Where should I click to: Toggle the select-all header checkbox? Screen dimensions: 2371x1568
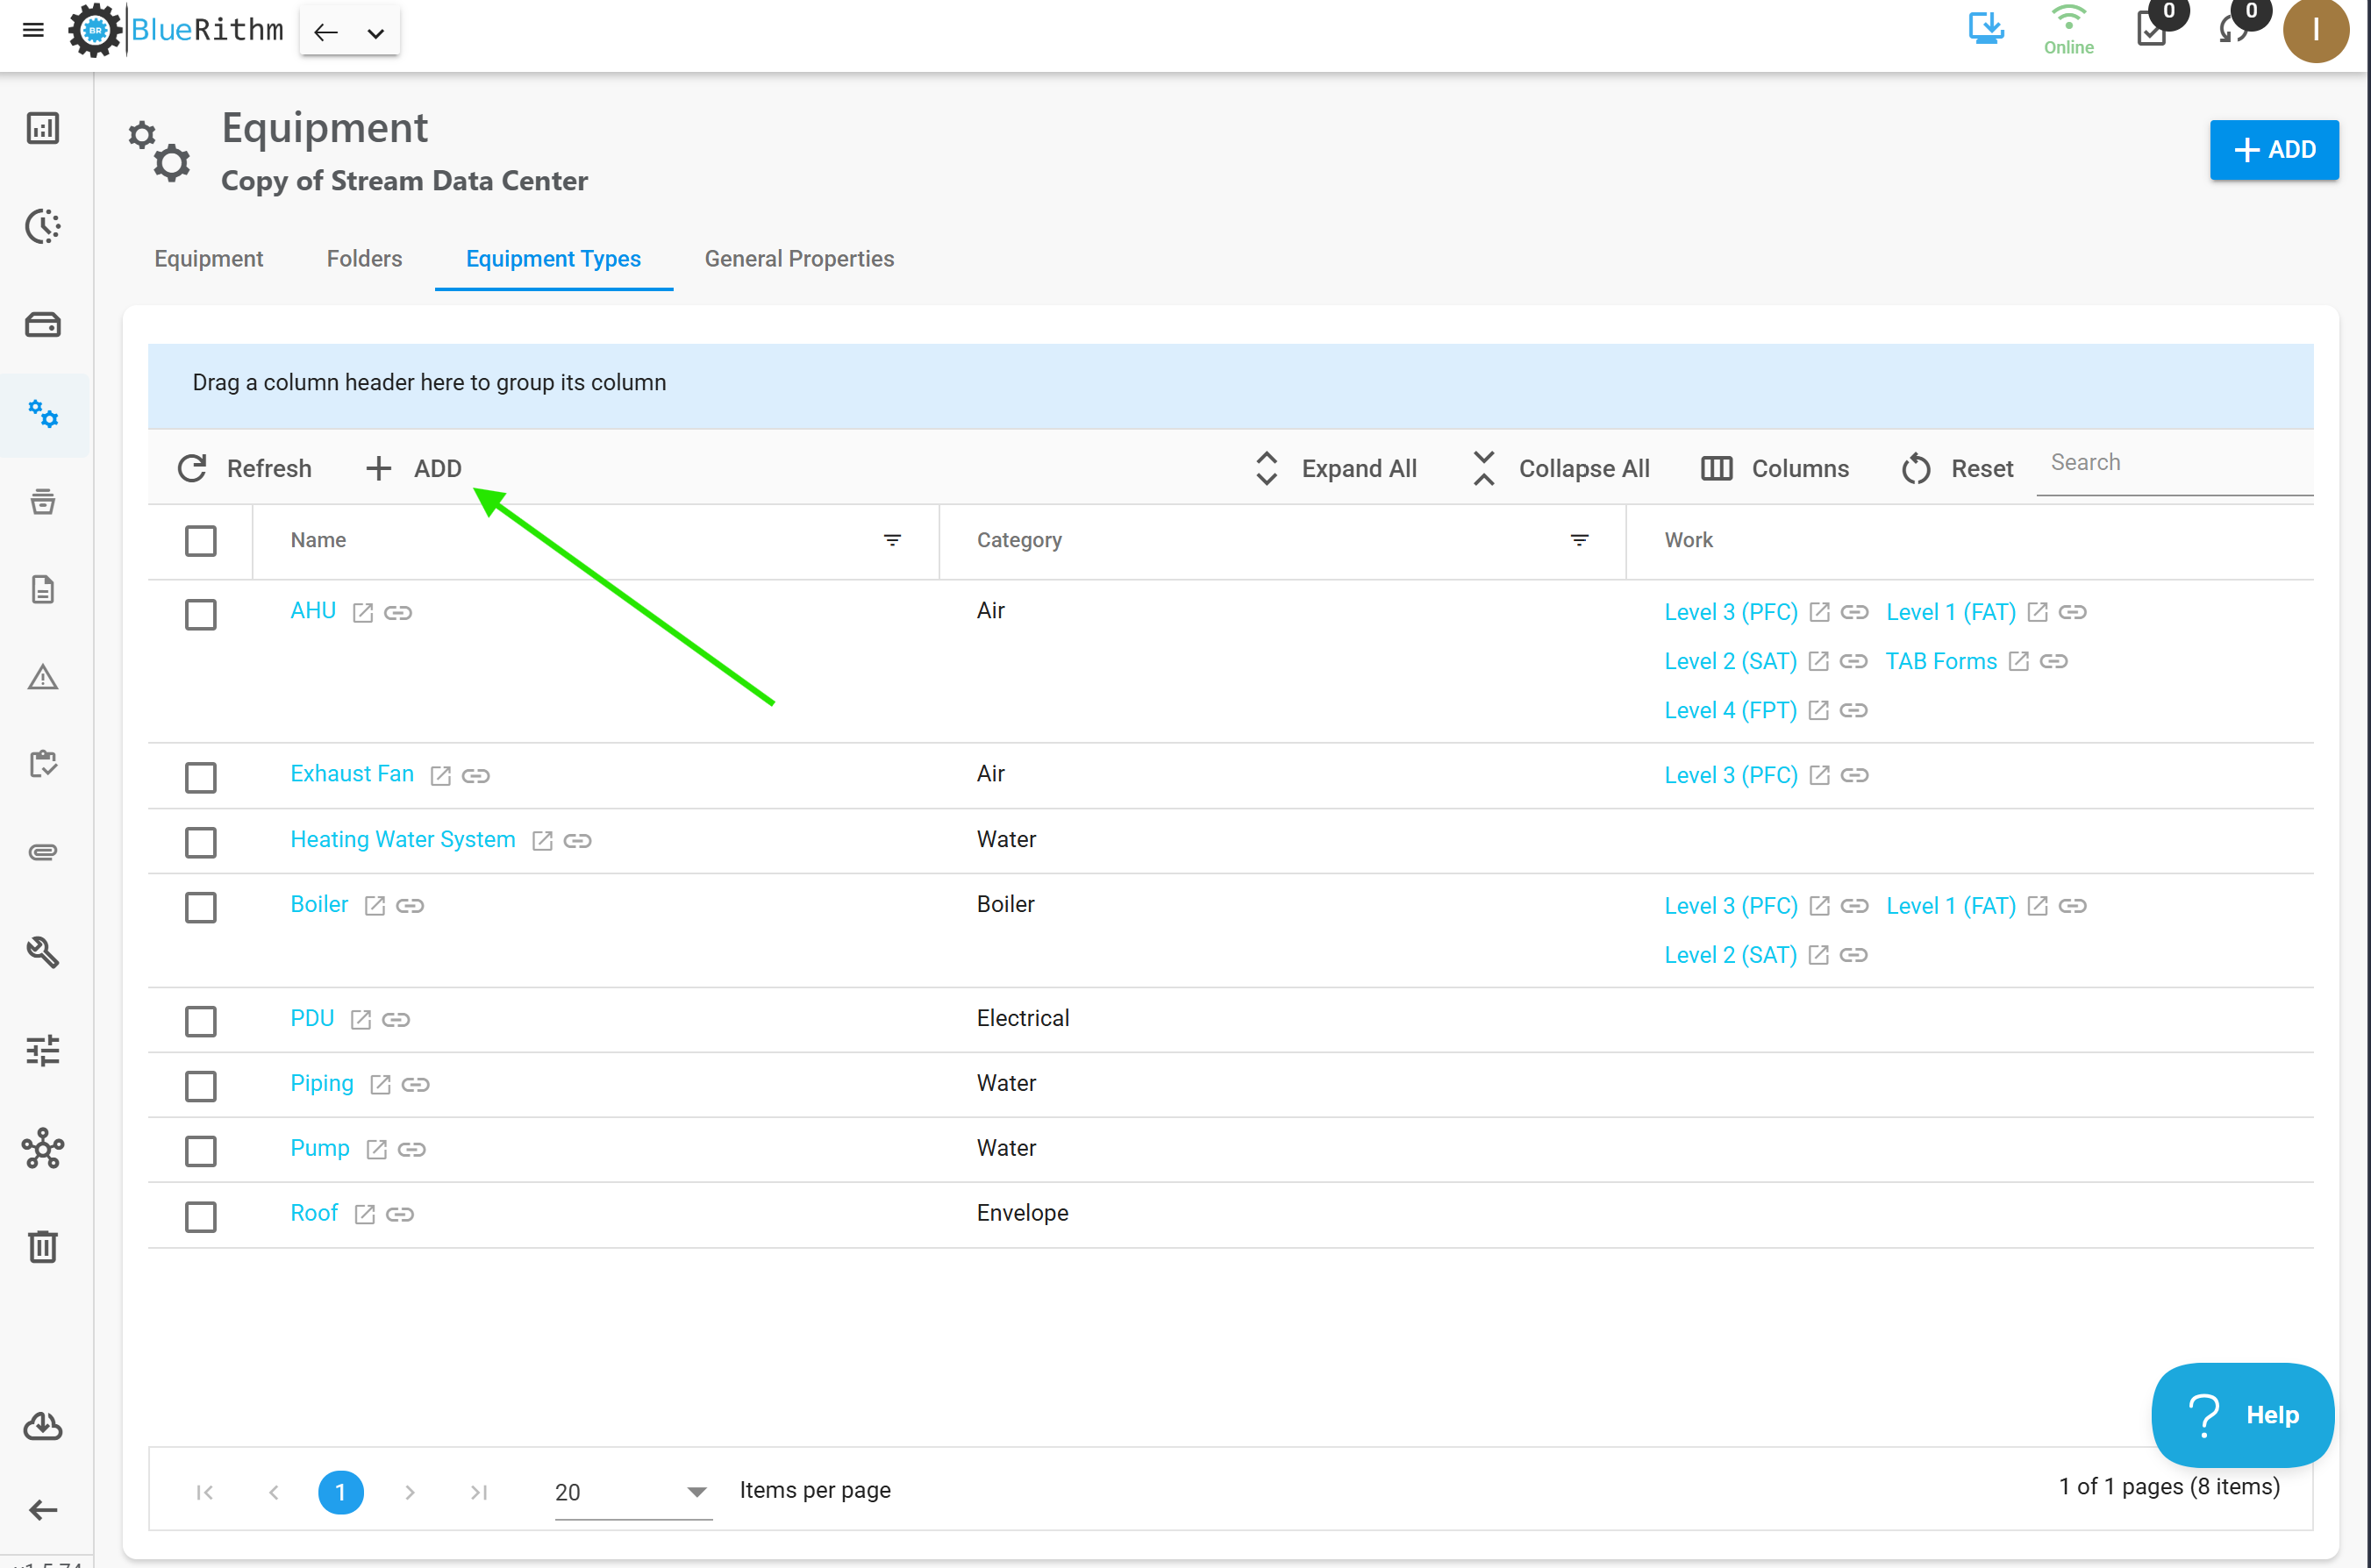pos(201,541)
